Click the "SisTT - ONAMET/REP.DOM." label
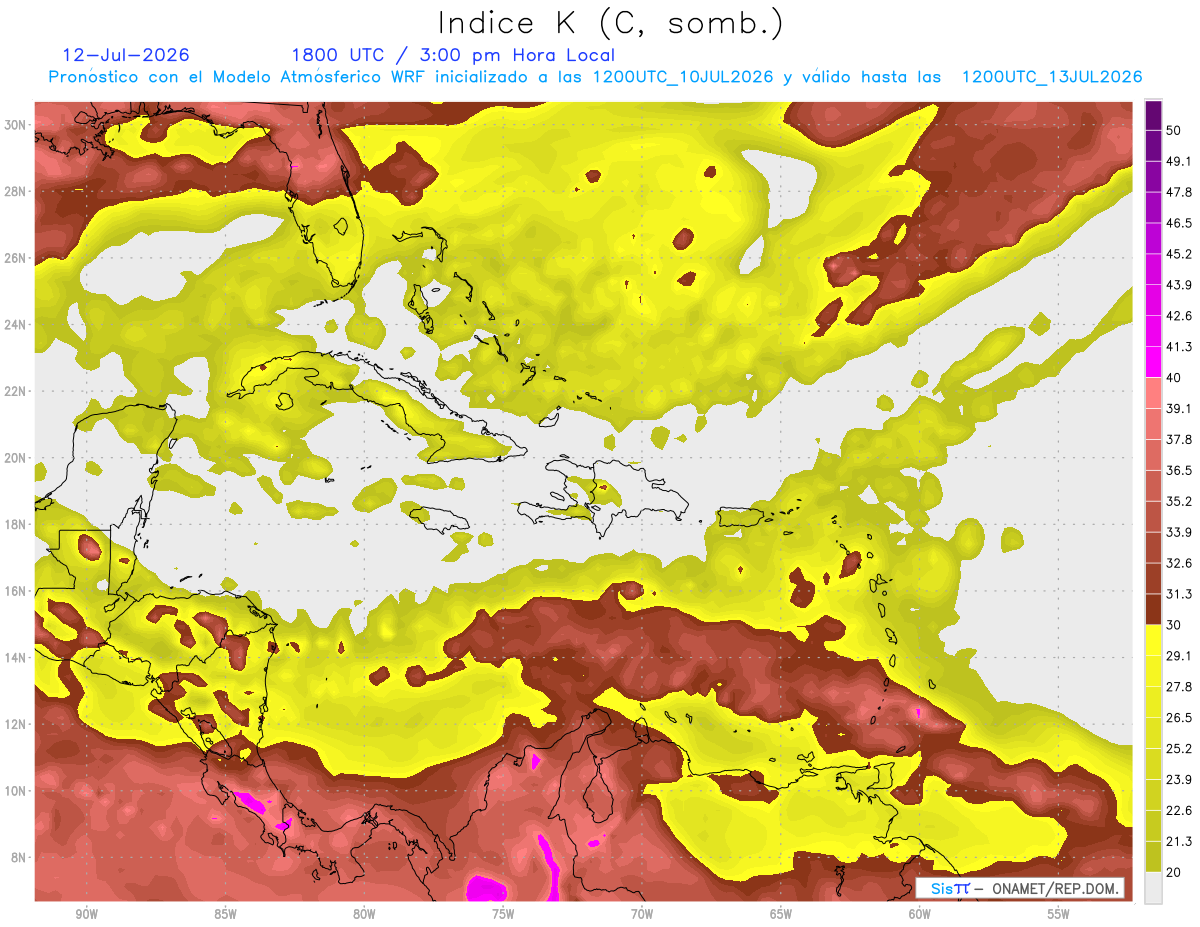 [x=1019, y=888]
